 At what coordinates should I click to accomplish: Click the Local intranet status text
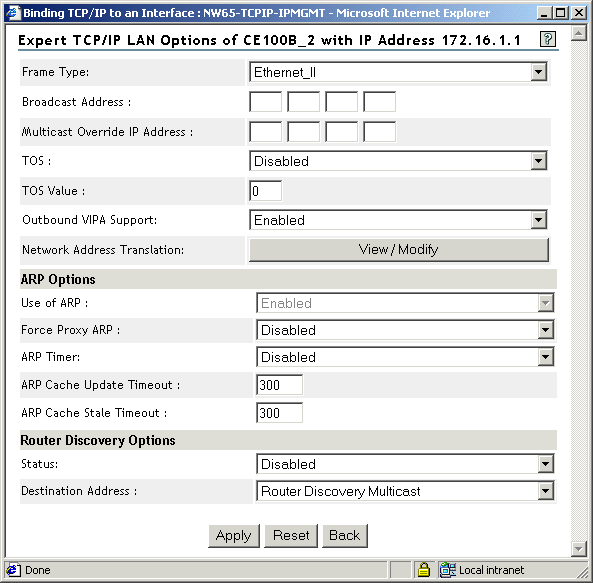tap(491, 570)
